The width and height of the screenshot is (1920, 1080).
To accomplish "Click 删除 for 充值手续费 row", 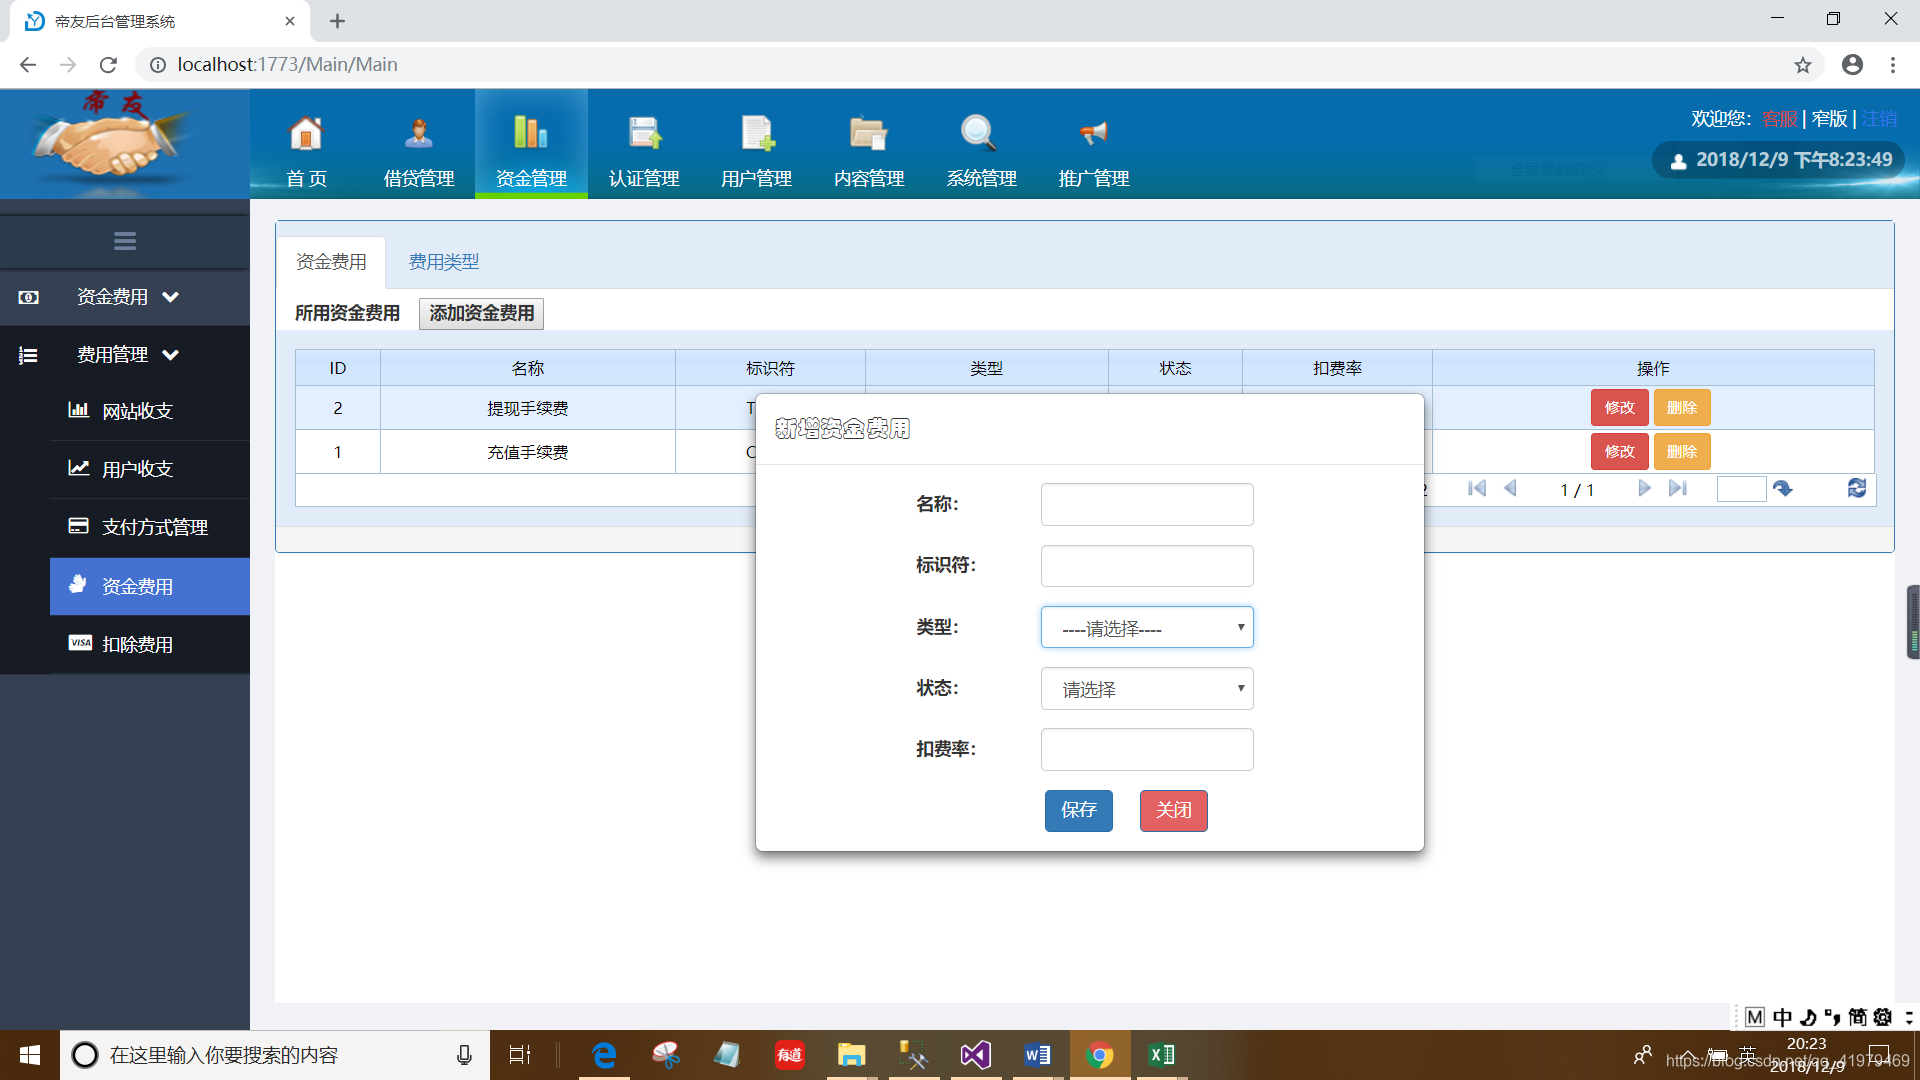I will point(1682,452).
